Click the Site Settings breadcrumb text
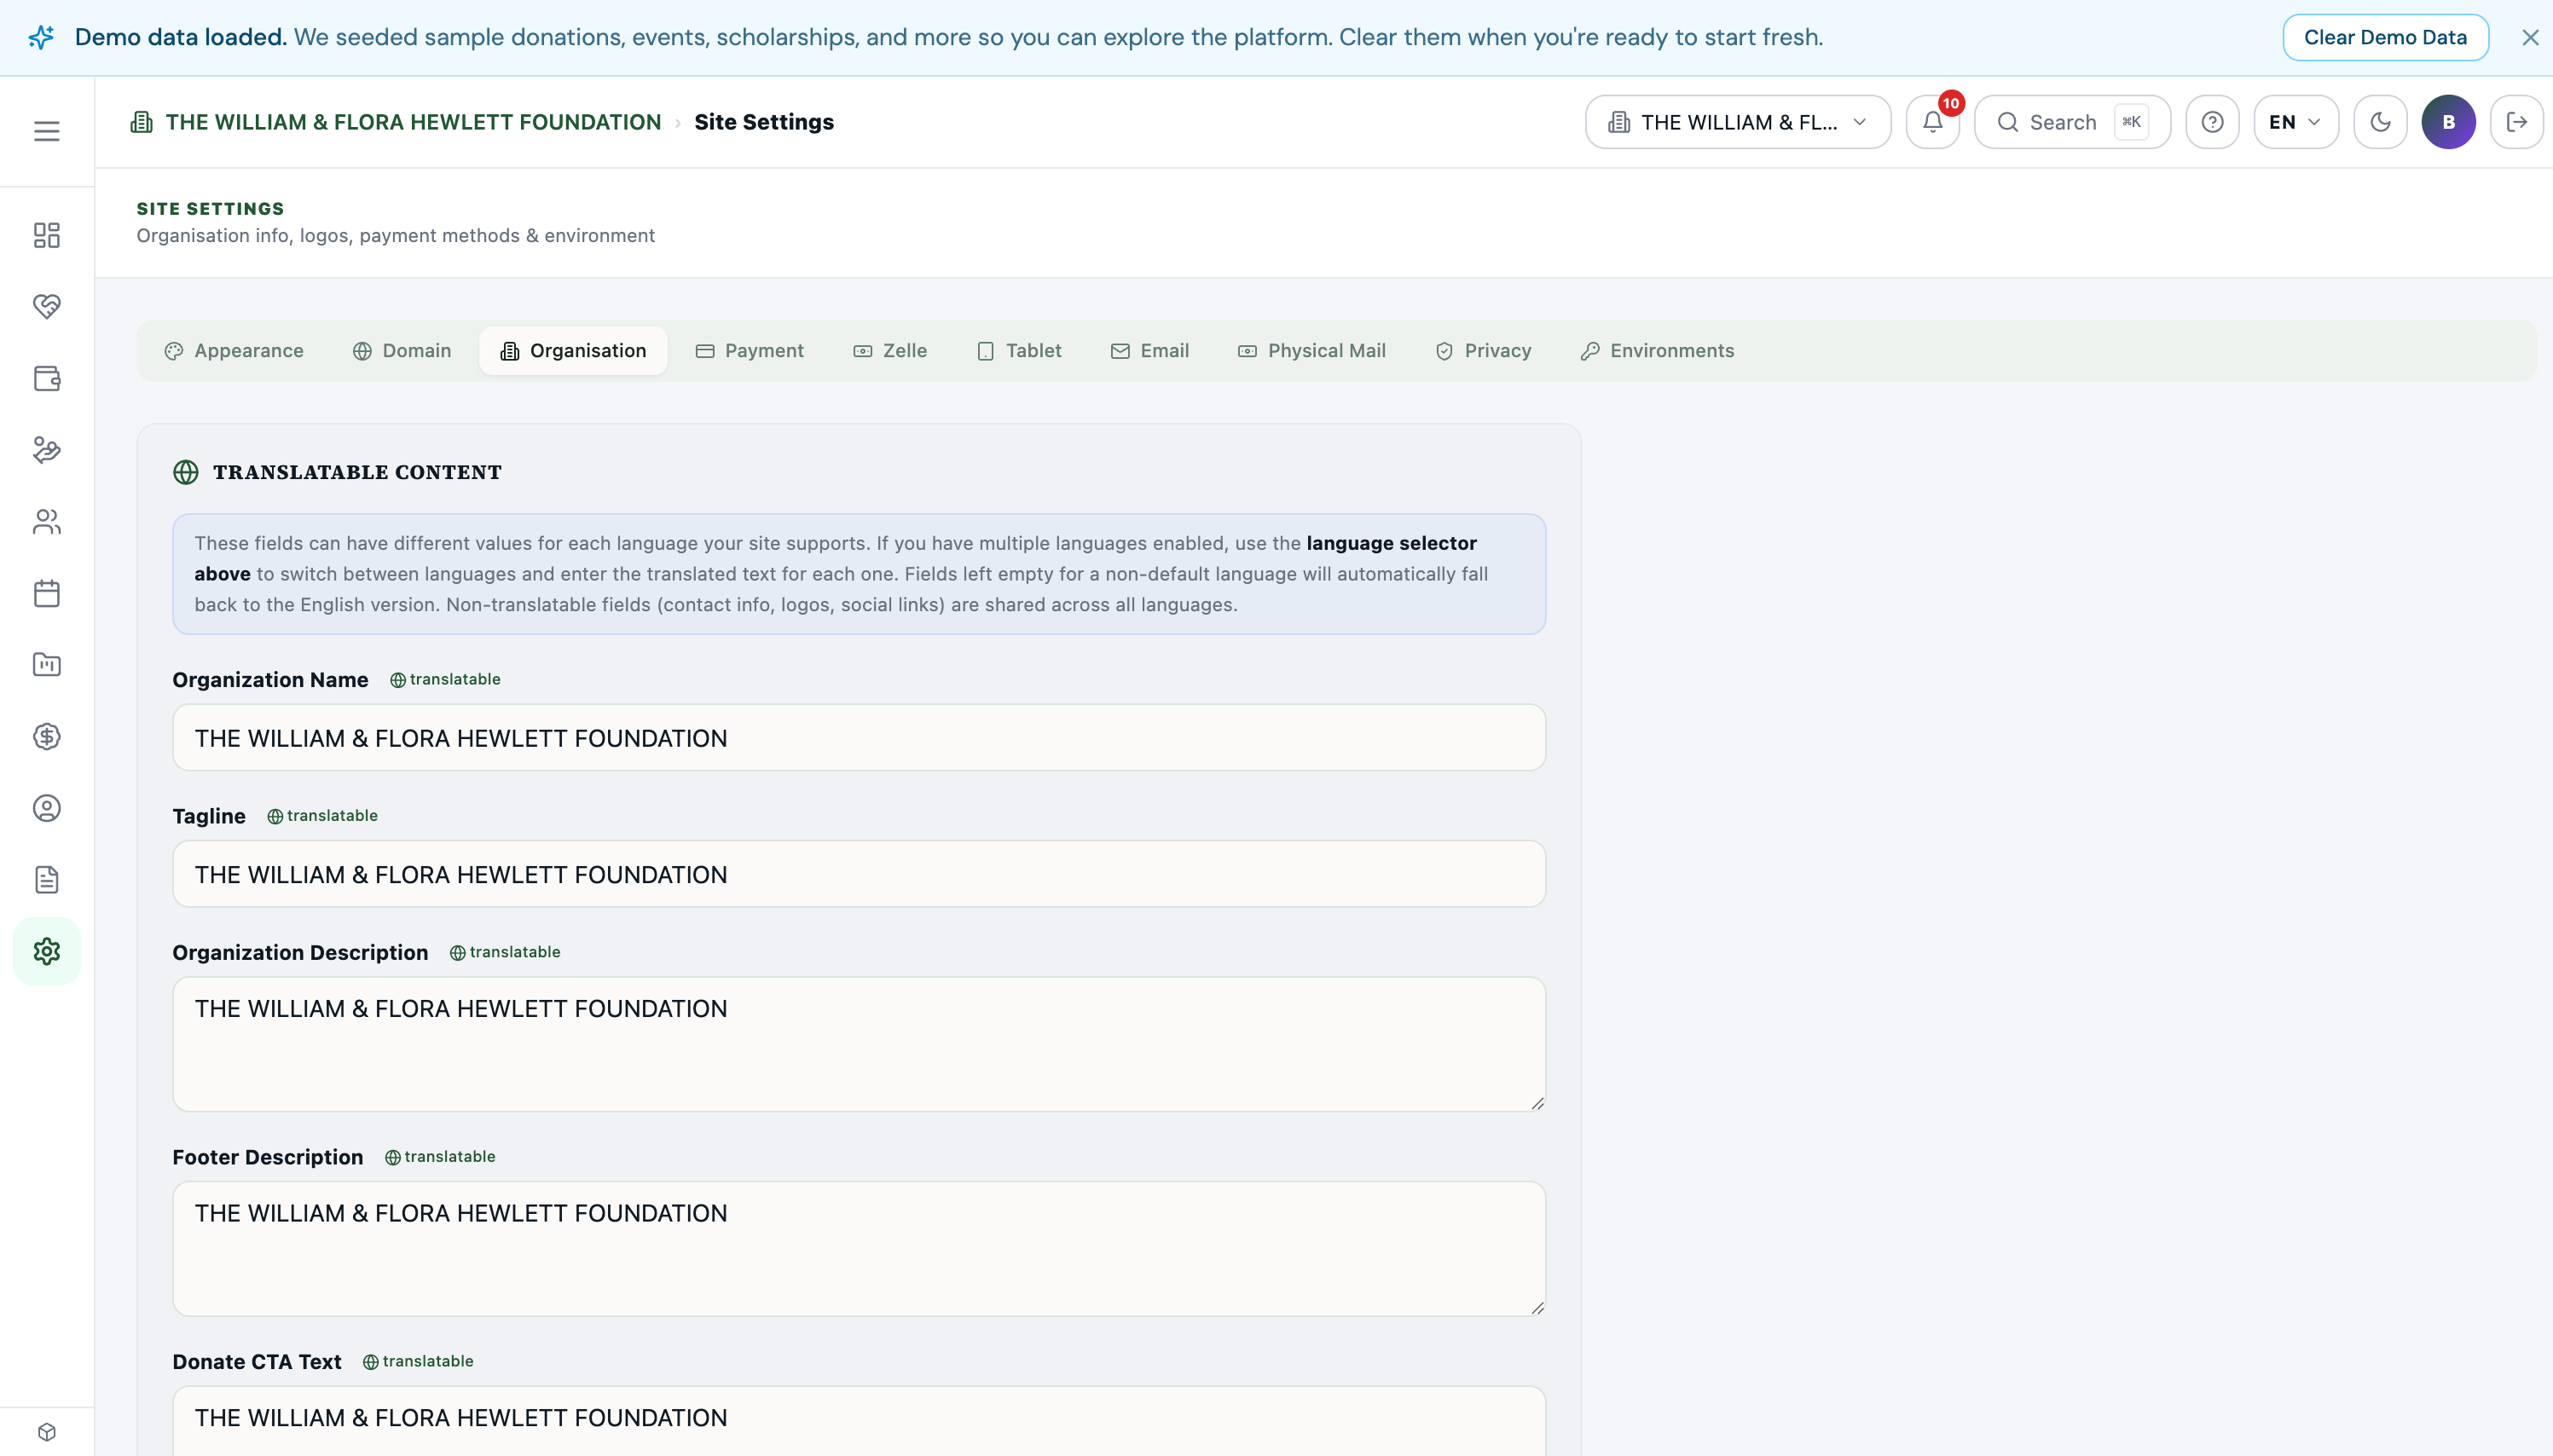 pyautogui.click(x=764, y=122)
